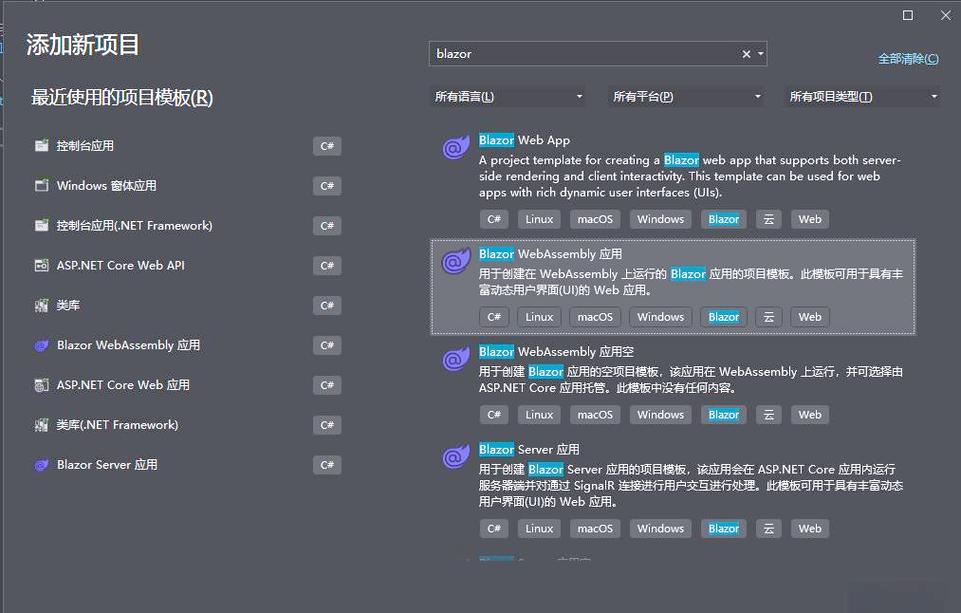
Task: Click Web tag under Blazor WebAssembly 应用
Action: click(810, 317)
